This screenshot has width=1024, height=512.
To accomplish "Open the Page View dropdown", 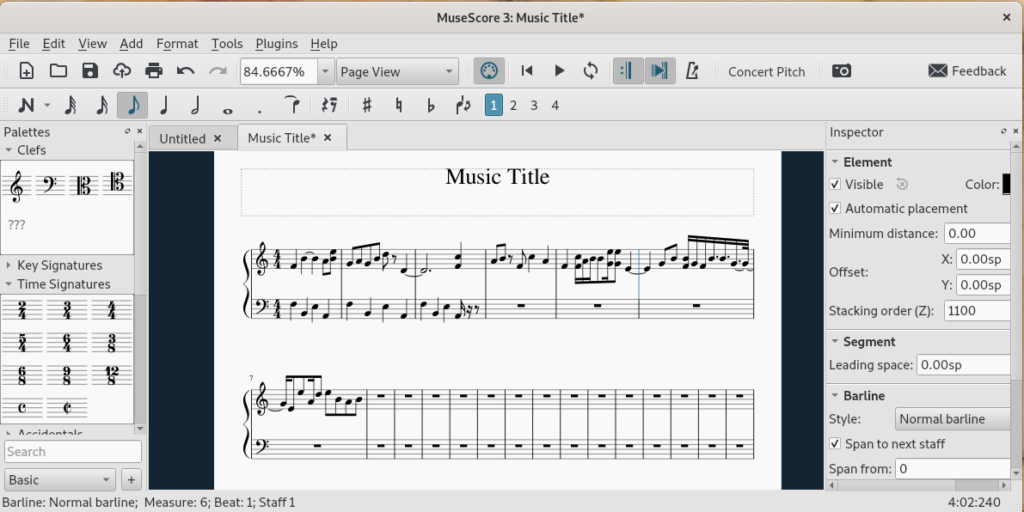I will pyautogui.click(x=397, y=71).
